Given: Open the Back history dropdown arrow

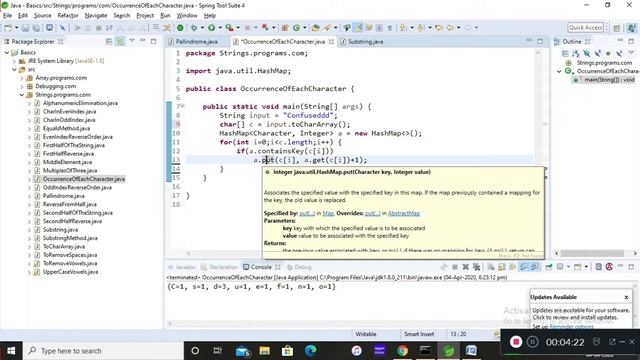Looking at the screenshot, I should coord(459,27).
